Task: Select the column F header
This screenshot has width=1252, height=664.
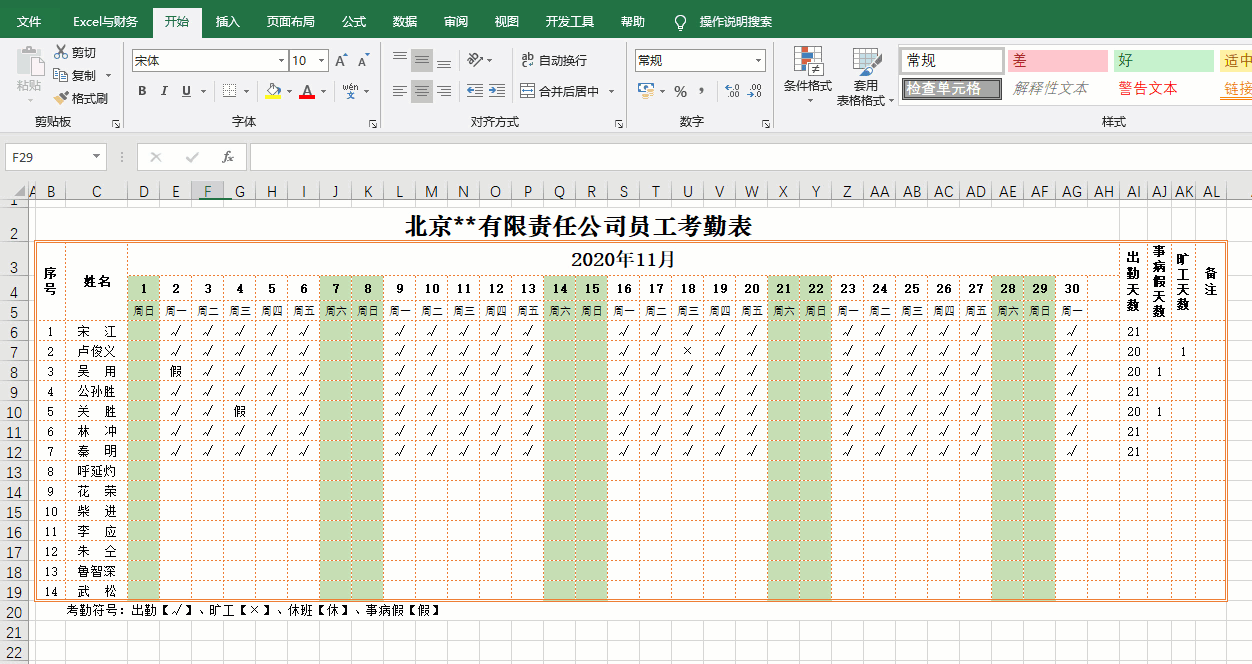Action: coord(208,192)
